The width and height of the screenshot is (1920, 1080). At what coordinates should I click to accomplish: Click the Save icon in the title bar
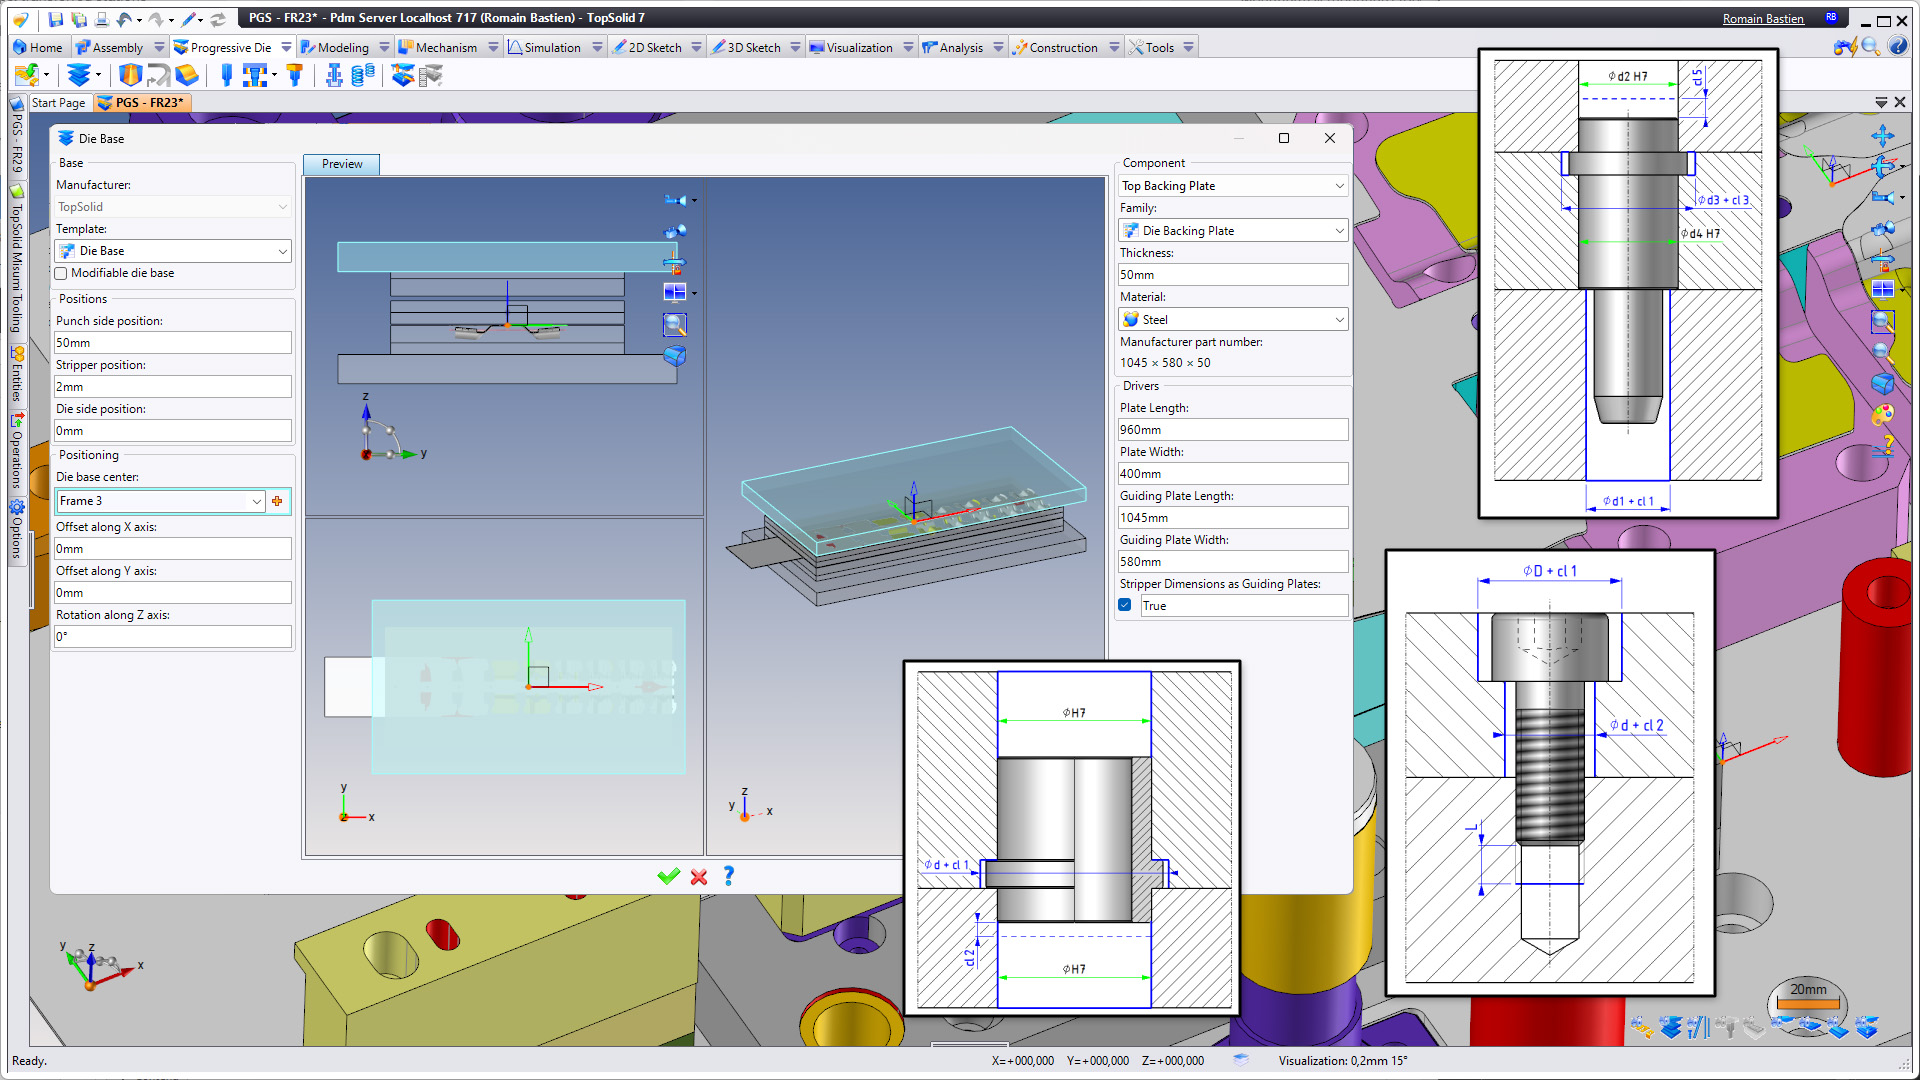(55, 19)
